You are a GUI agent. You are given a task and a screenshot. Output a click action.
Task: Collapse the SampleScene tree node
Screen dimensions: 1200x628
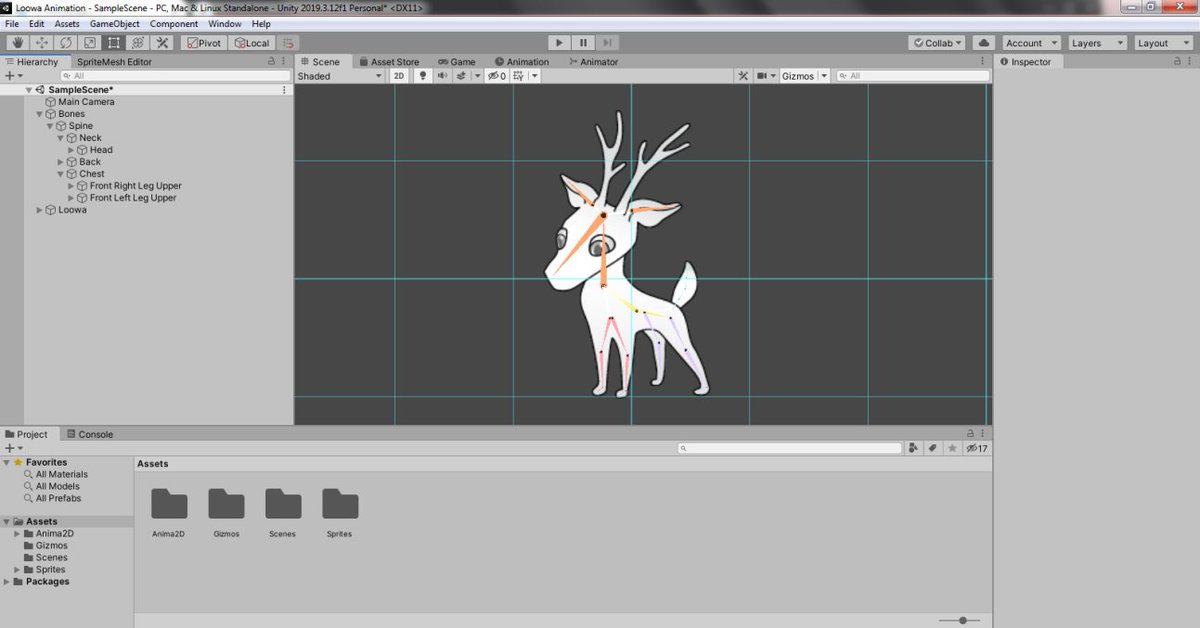[29, 90]
